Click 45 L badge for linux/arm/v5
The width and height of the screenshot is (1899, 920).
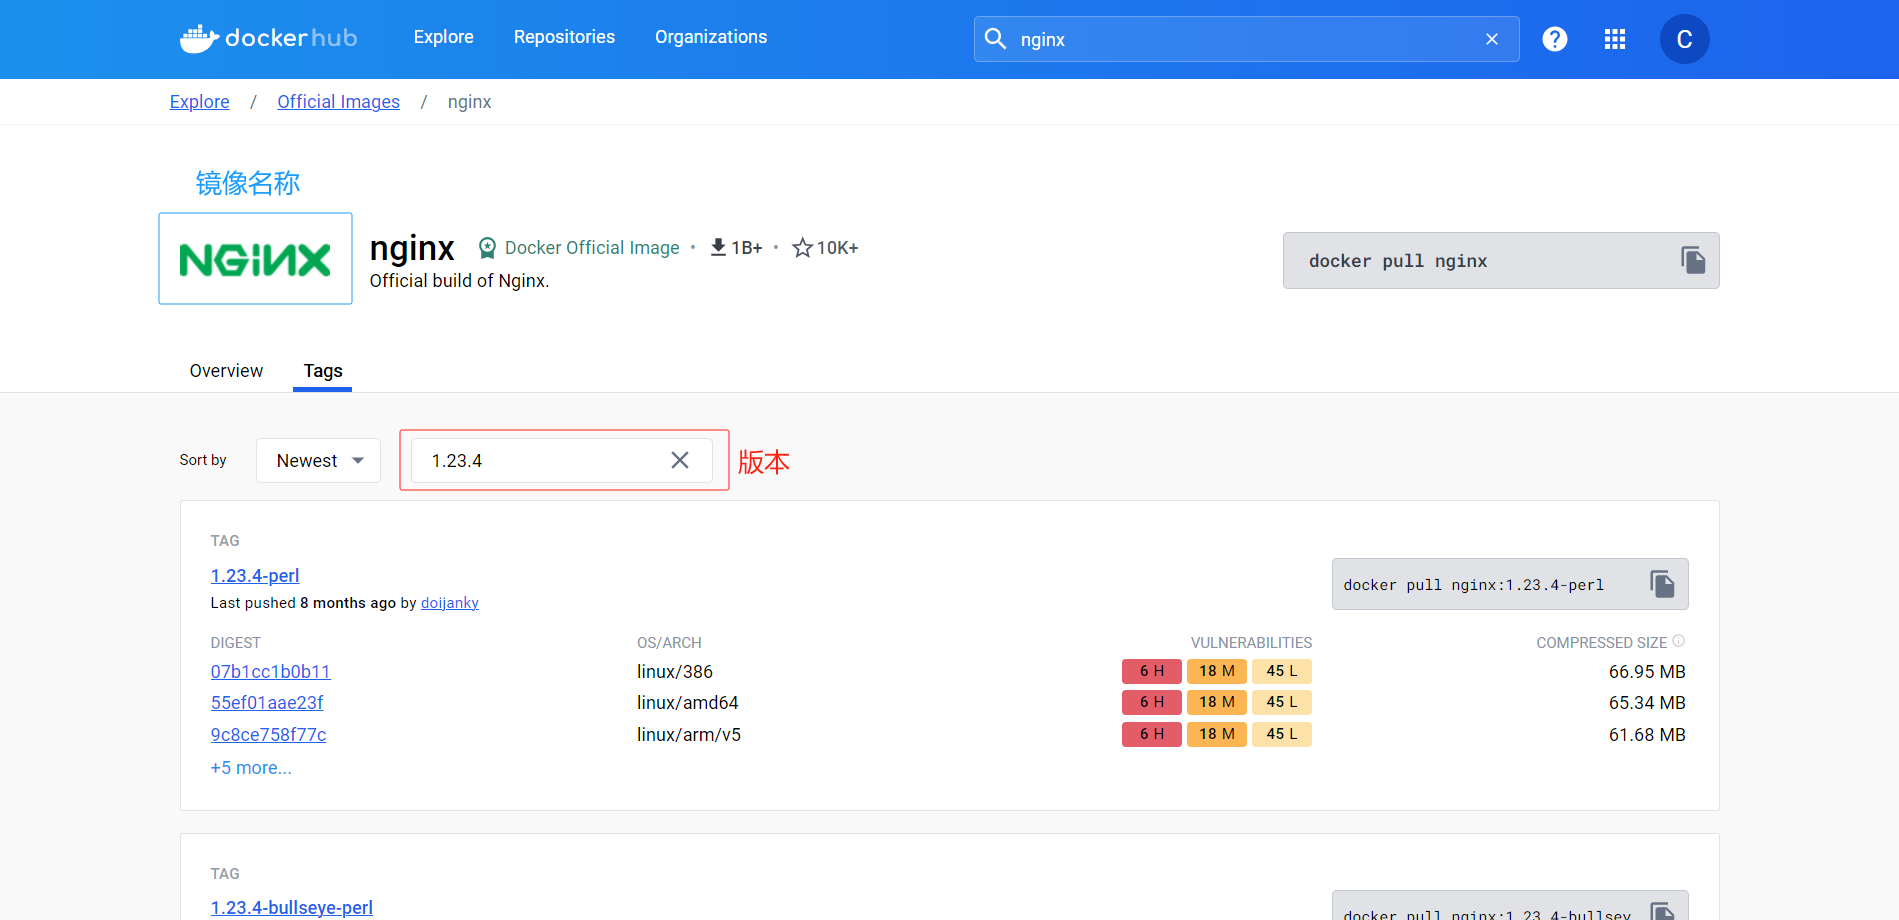pos(1281,734)
